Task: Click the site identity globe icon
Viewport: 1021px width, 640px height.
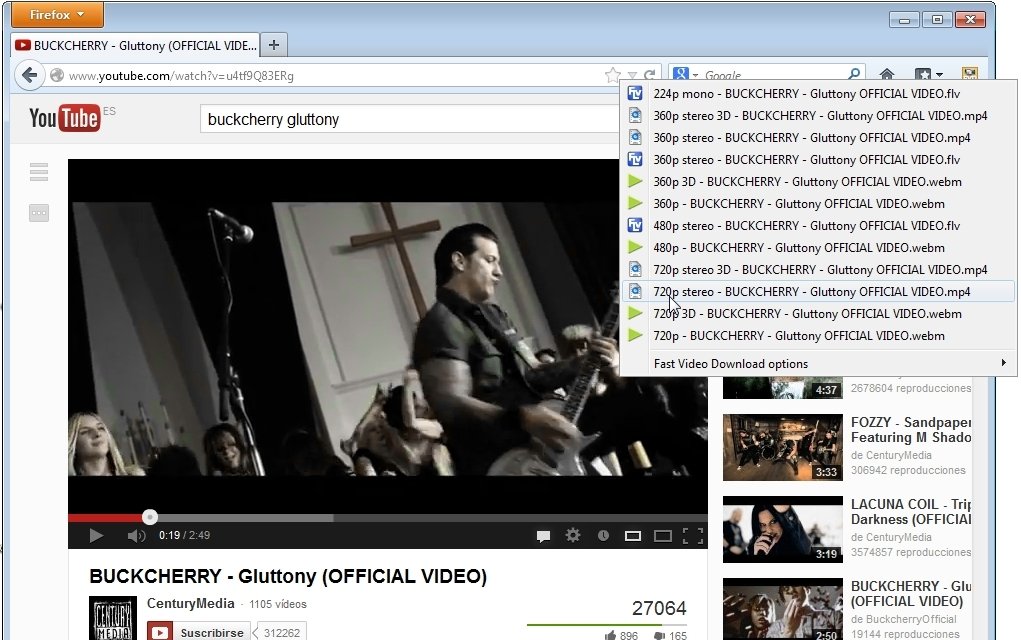Action: click(57, 76)
